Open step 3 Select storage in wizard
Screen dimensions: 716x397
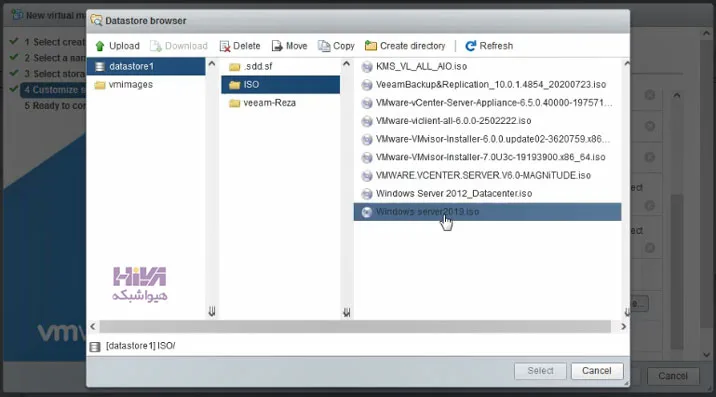55,74
